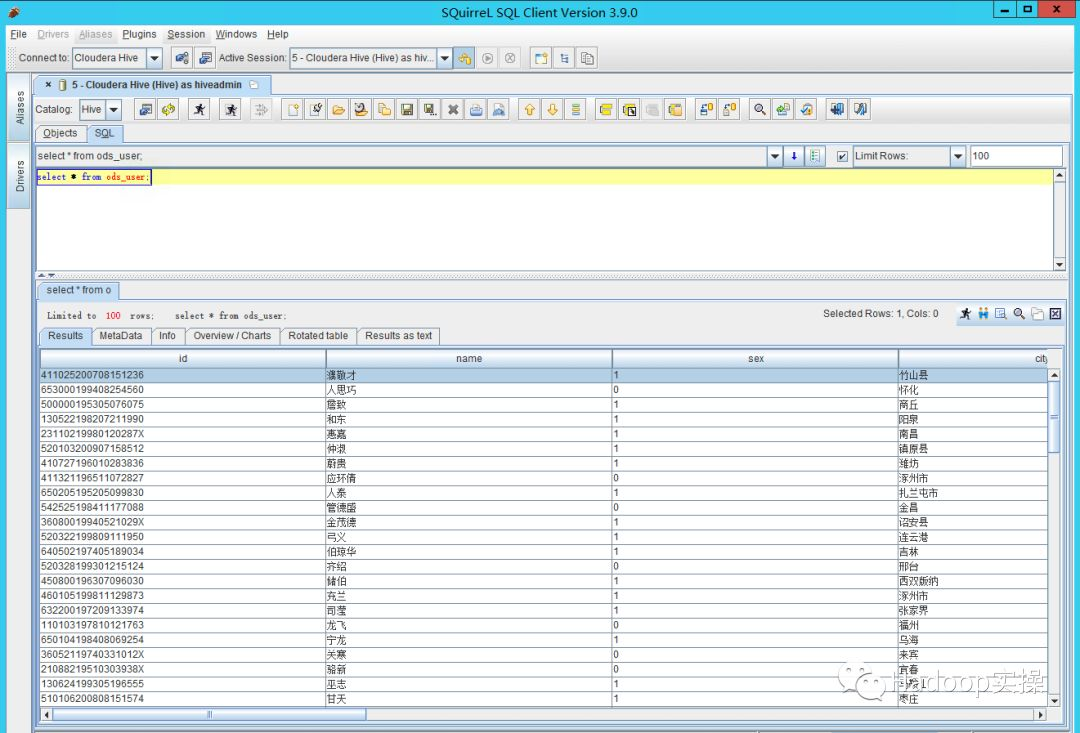
Task: Click the sex column header
Action: click(756, 358)
